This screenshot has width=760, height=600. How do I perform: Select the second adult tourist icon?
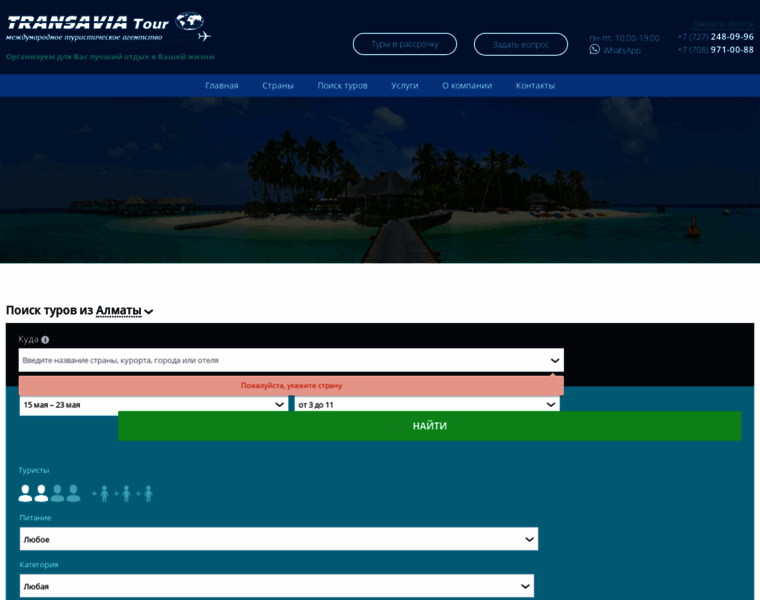[x=41, y=493]
